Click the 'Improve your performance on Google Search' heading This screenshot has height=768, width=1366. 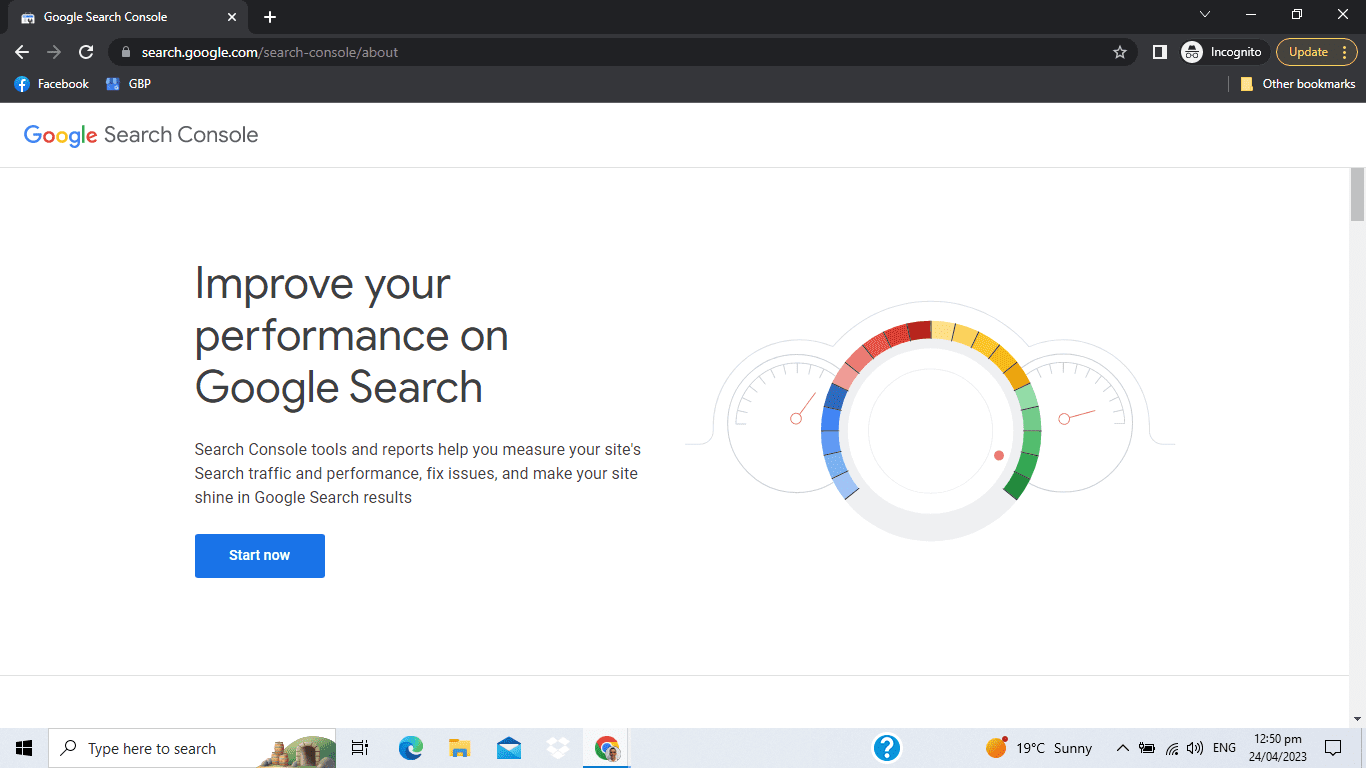(x=352, y=336)
